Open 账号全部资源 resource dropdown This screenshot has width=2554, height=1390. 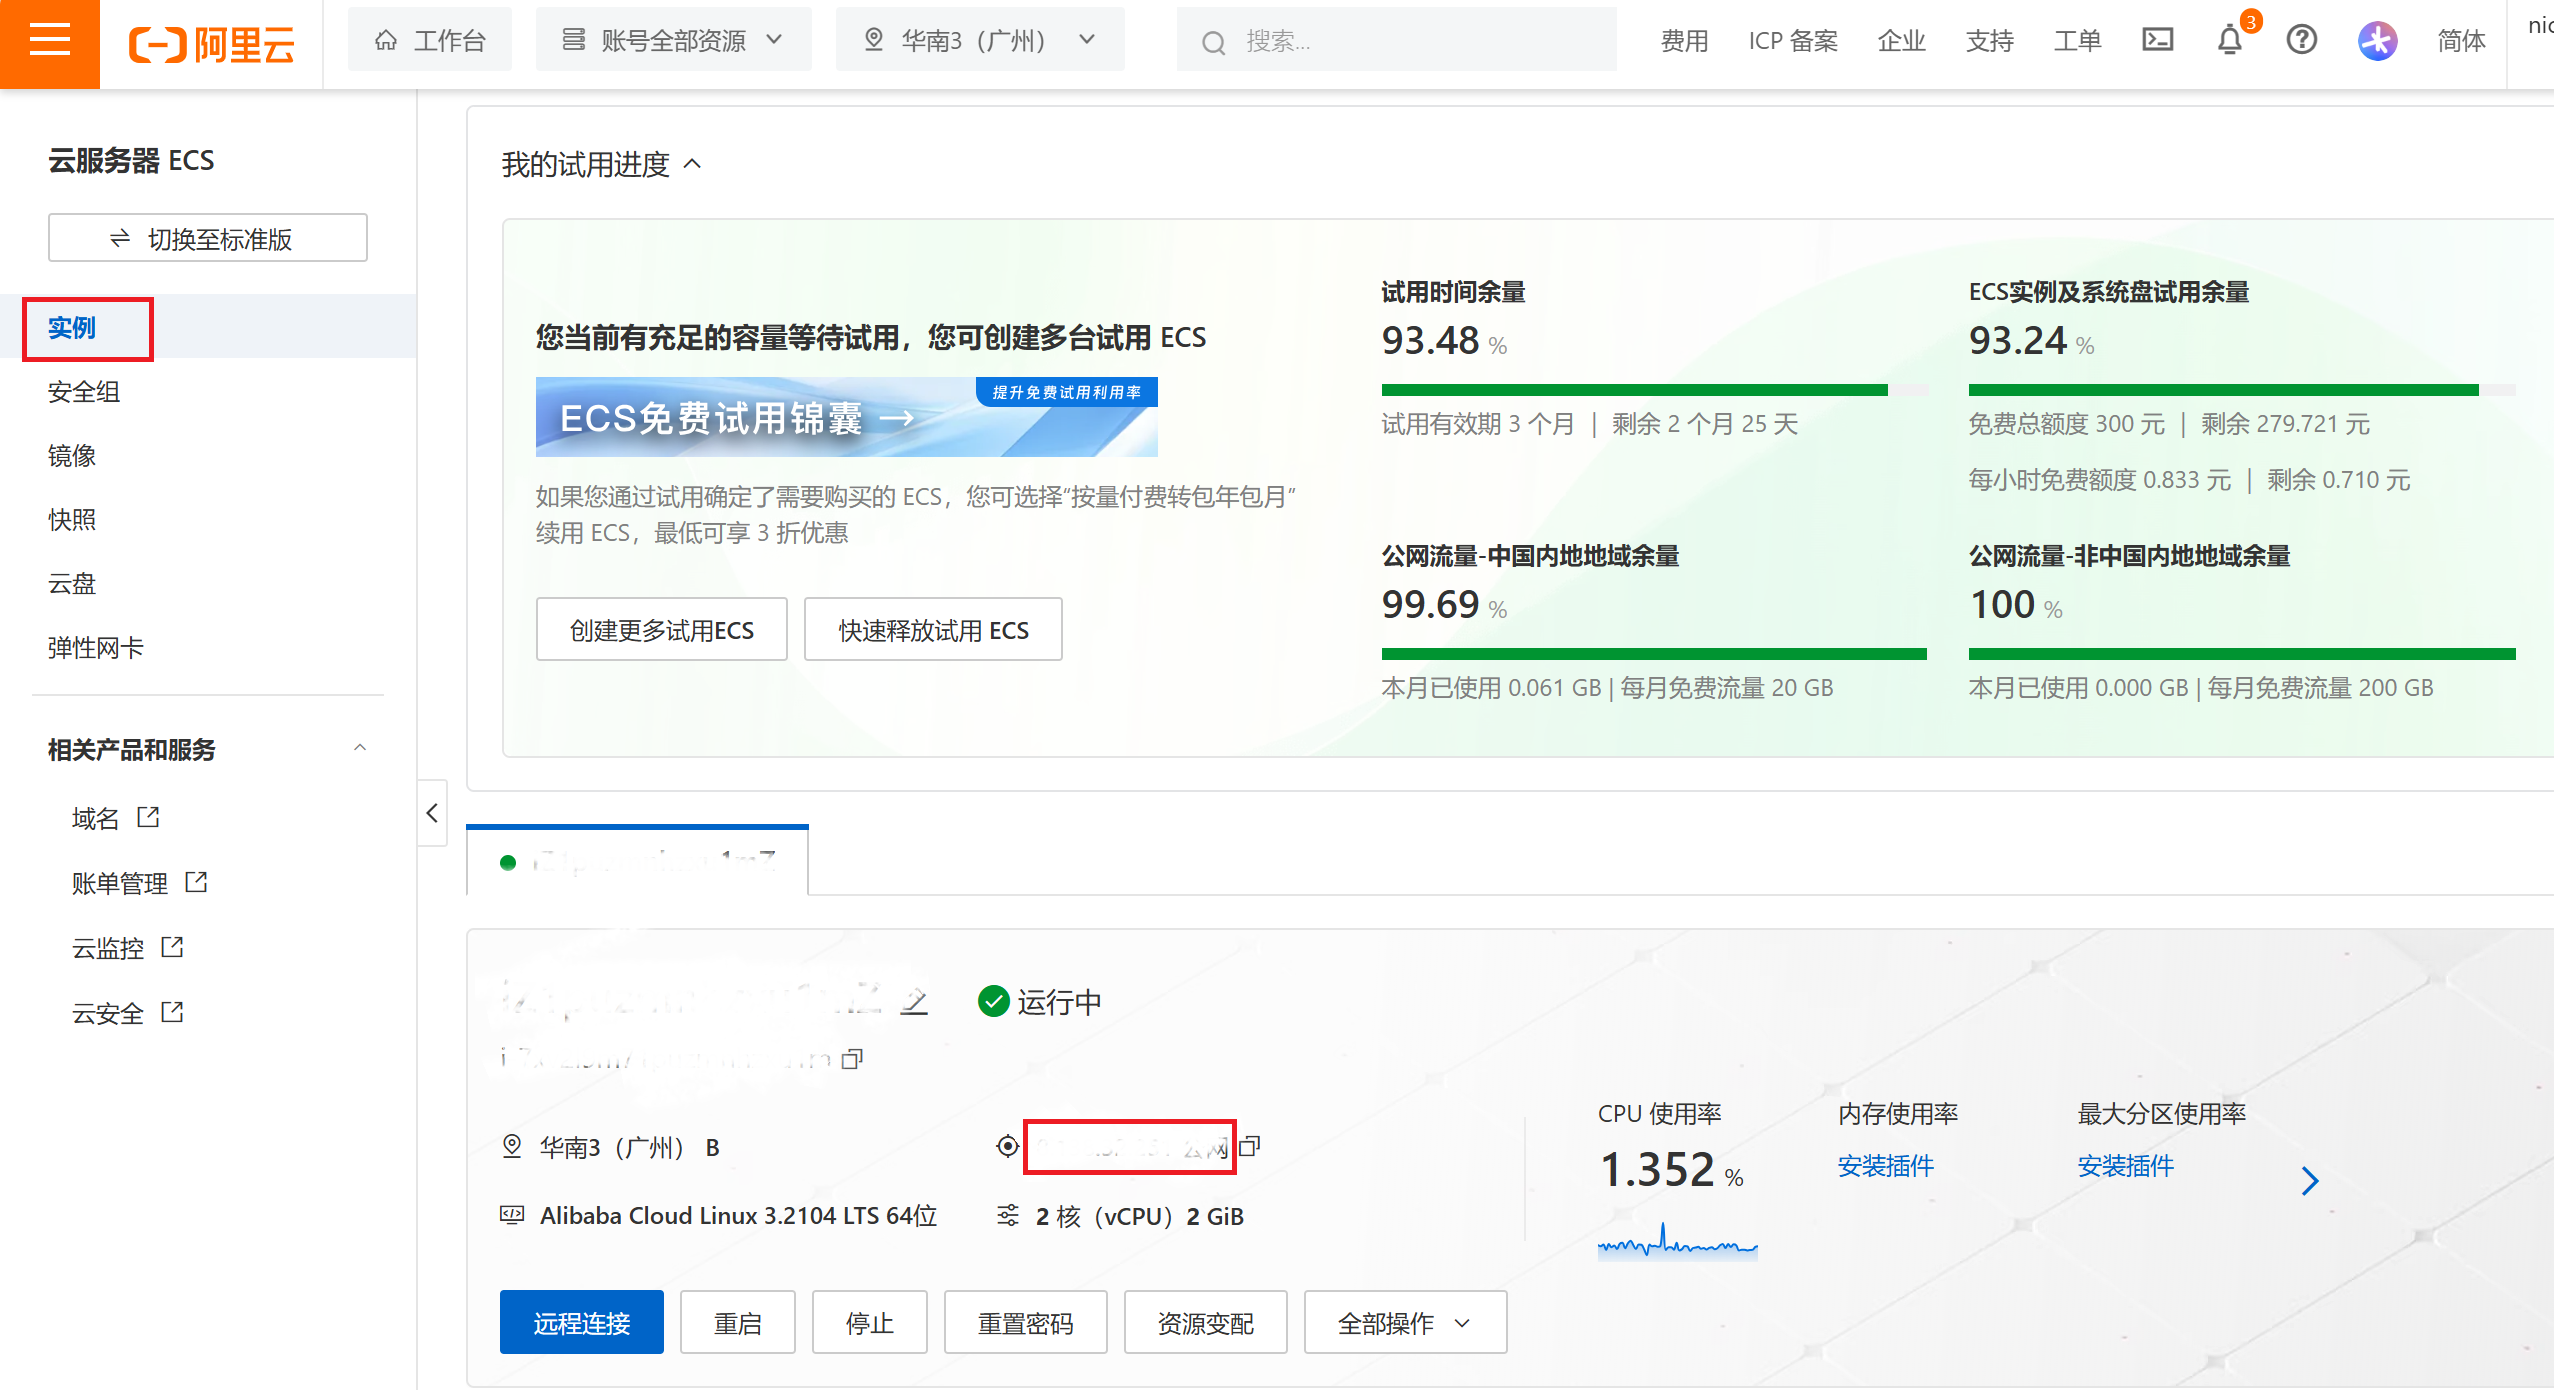[673, 40]
